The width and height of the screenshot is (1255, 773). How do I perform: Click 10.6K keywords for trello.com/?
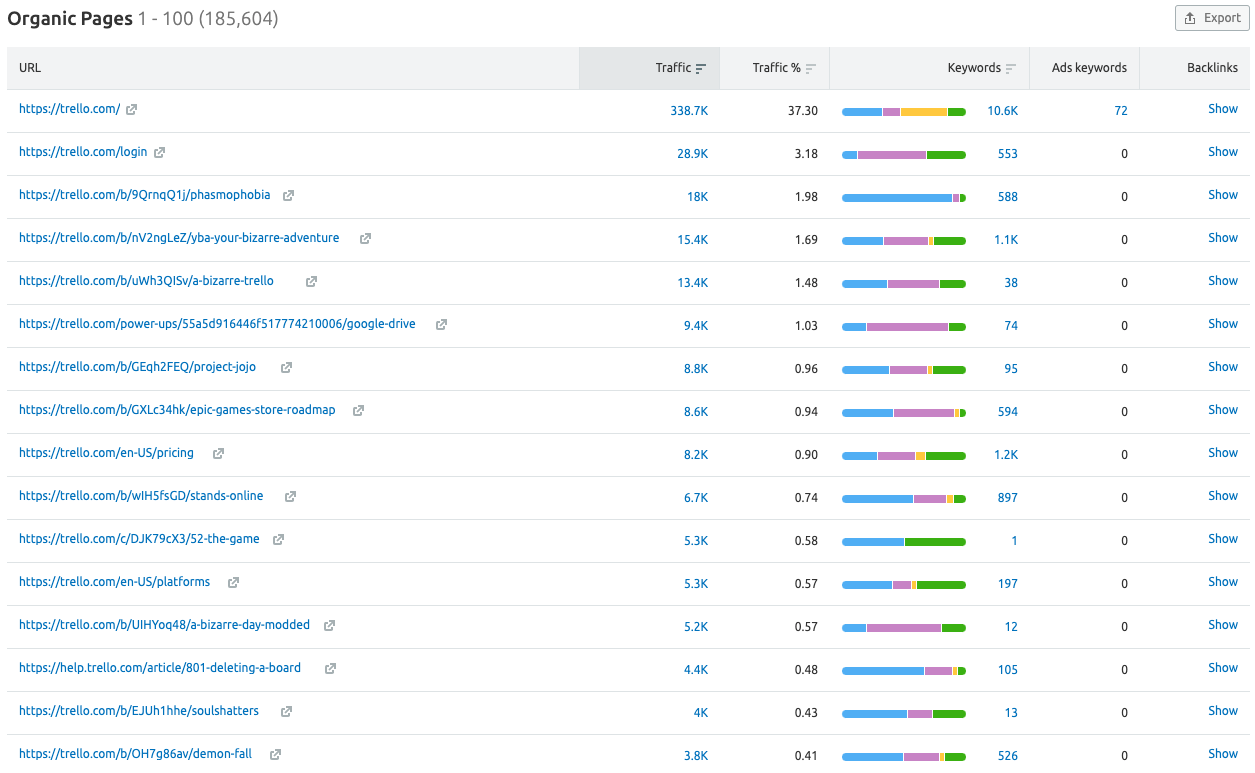pyautogui.click(x=1002, y=111)
